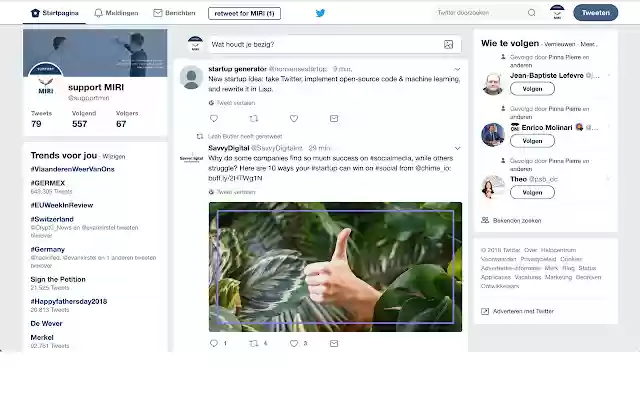Viewport: 640px width, 400px height.
Task: Add a photo to the new tweet
Action: [448, 44]
